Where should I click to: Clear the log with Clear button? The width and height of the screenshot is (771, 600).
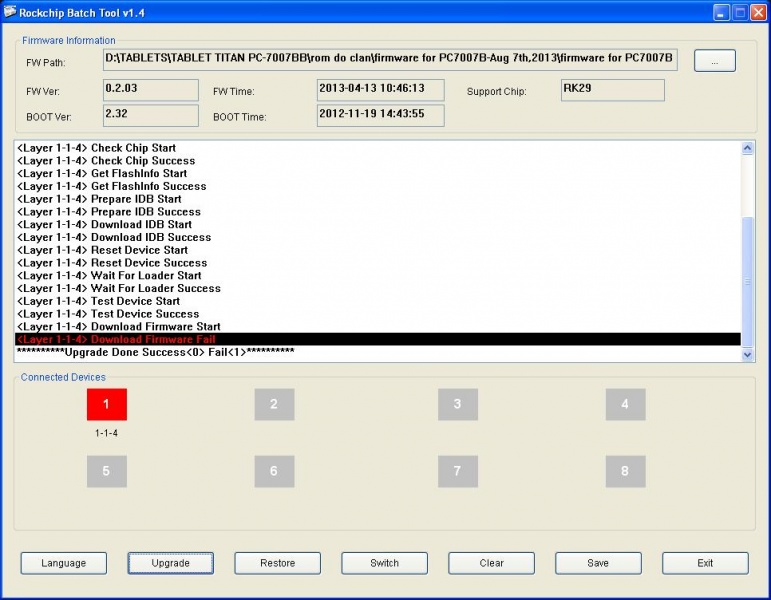(x=491, y=563)
